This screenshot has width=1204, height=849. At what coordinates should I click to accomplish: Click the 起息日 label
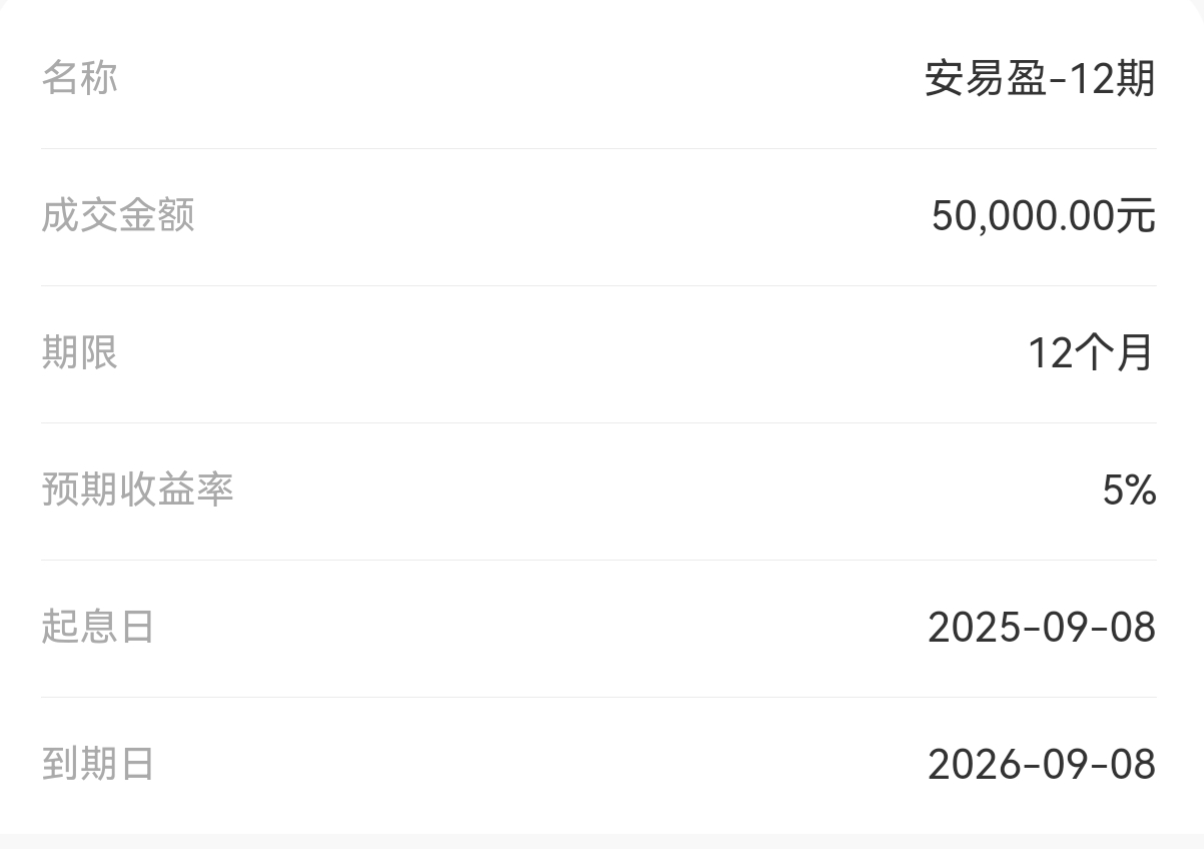(98, 627)
